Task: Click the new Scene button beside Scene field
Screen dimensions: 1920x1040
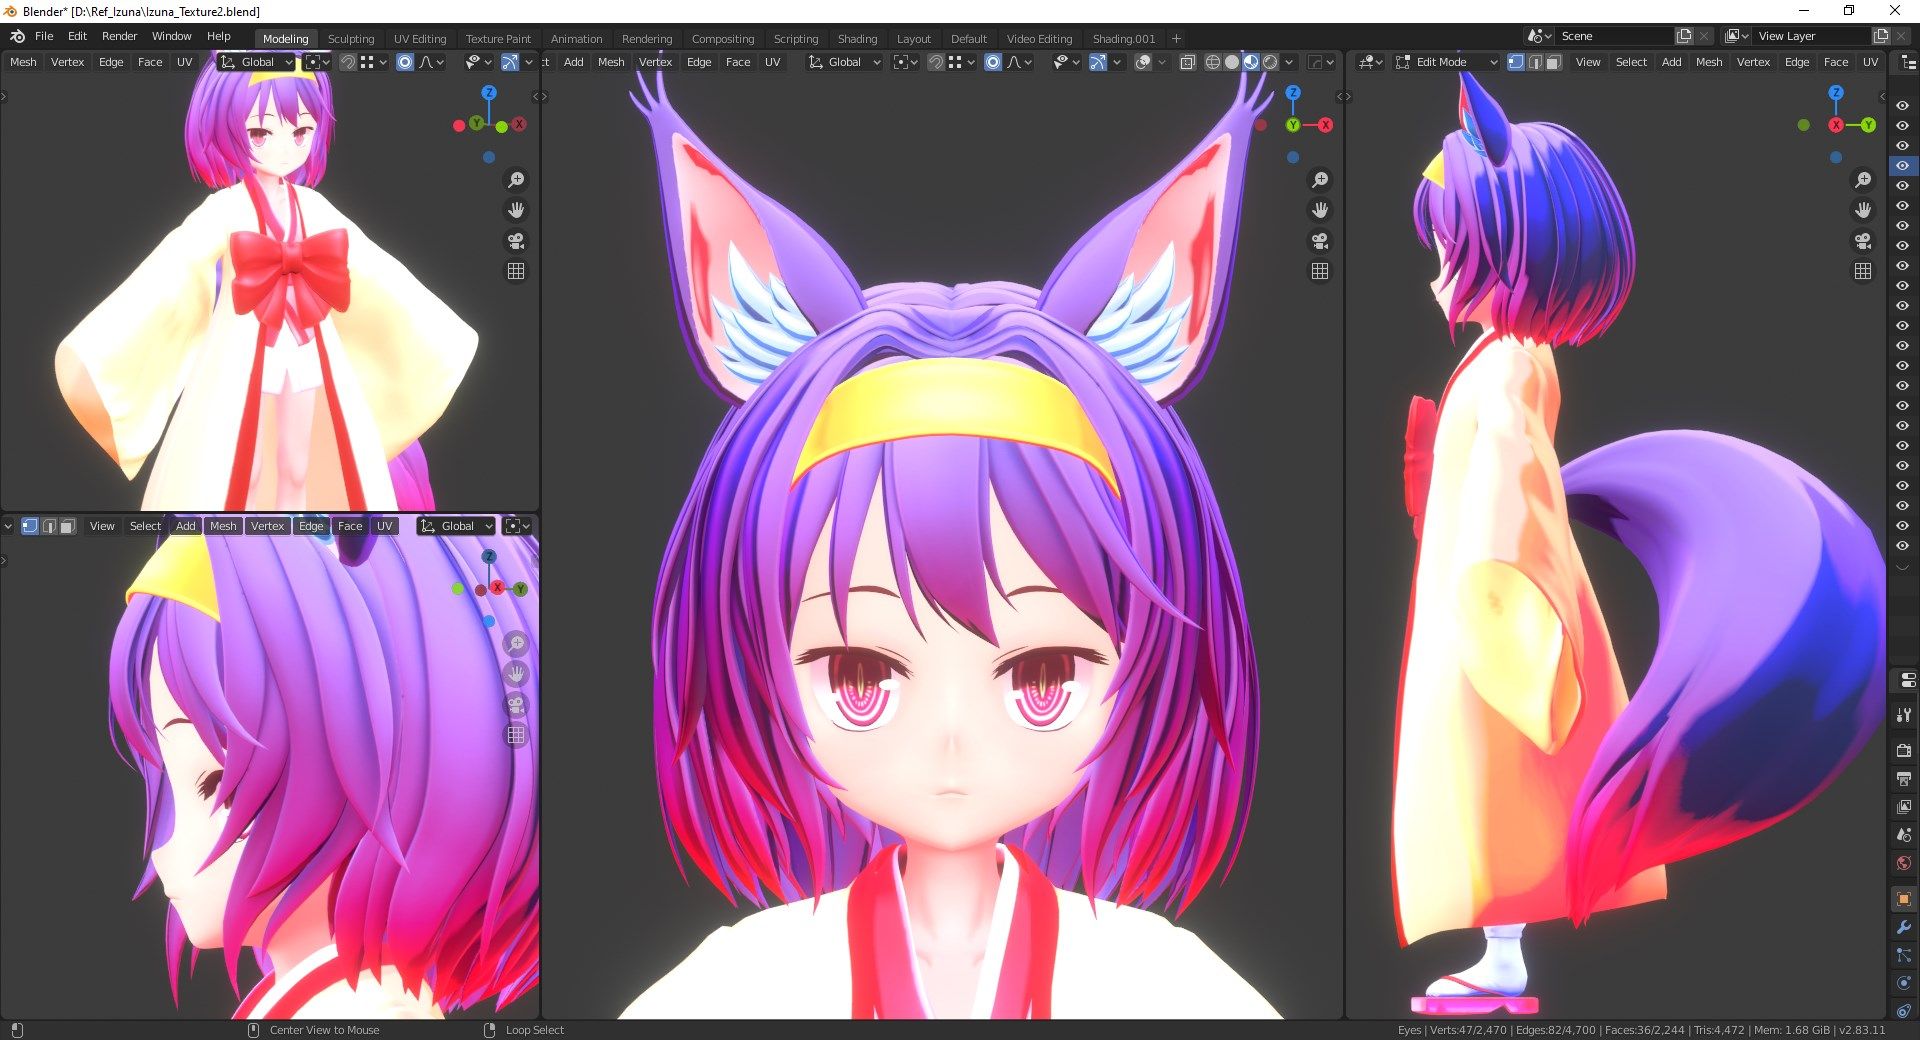Action: pos(1683,35)
